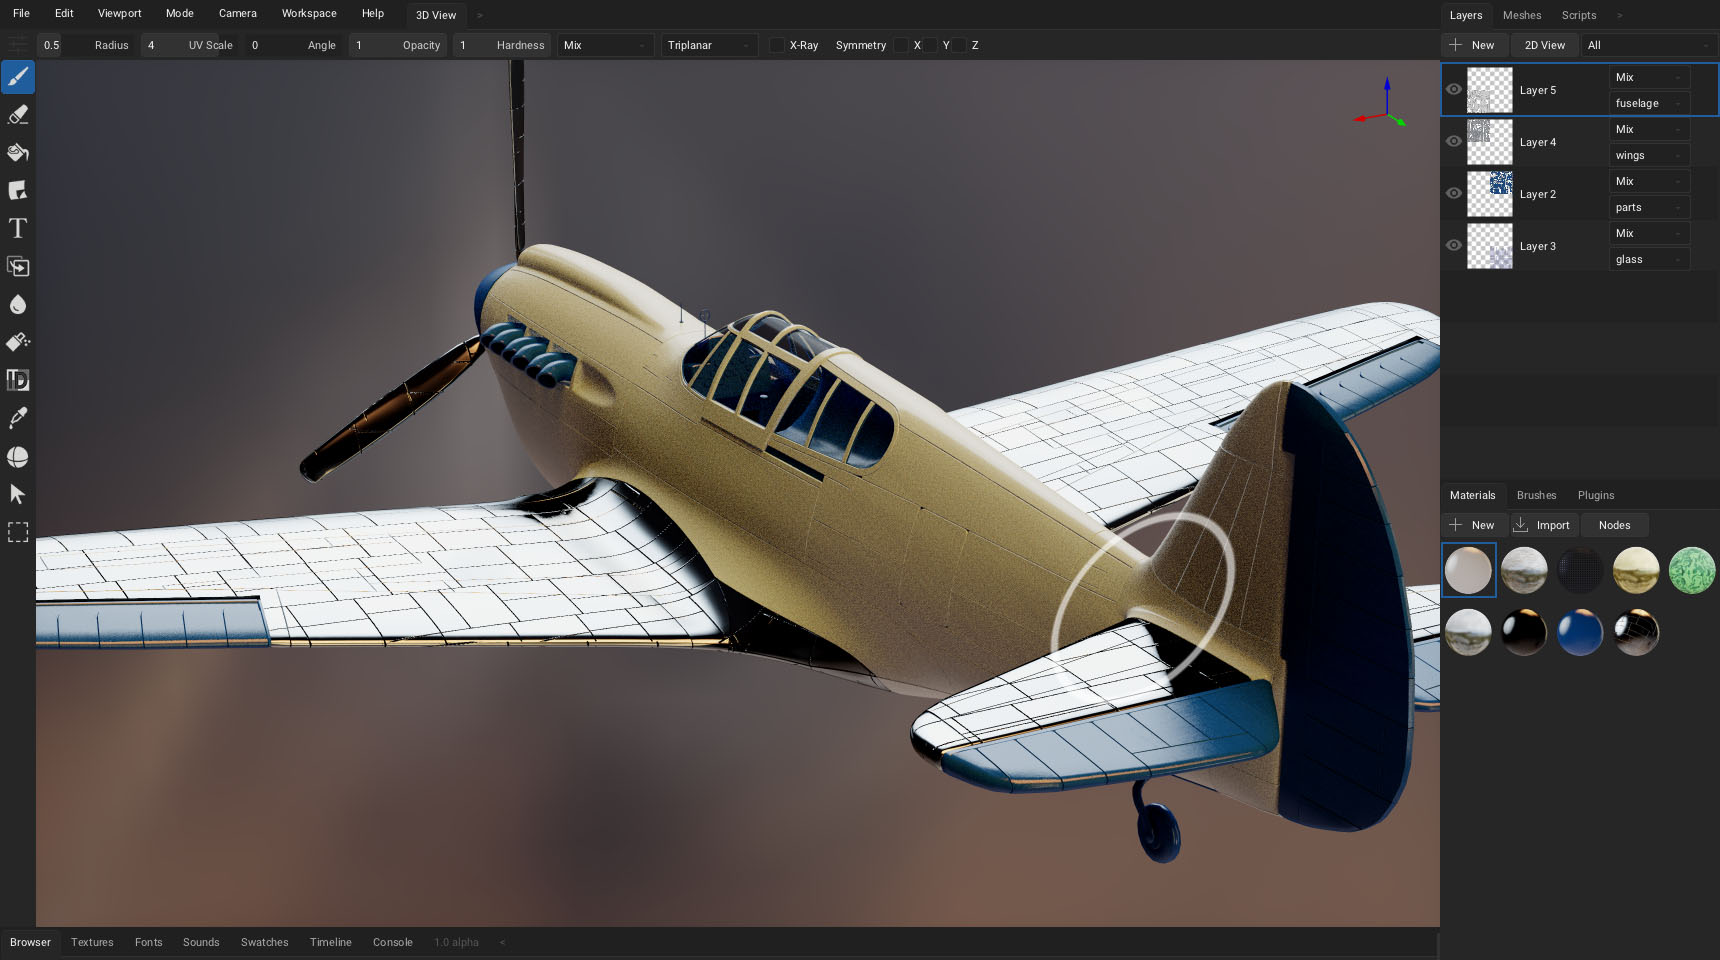Import a material with Import button
1720x960 pixels.
(x=1542, y=525)
